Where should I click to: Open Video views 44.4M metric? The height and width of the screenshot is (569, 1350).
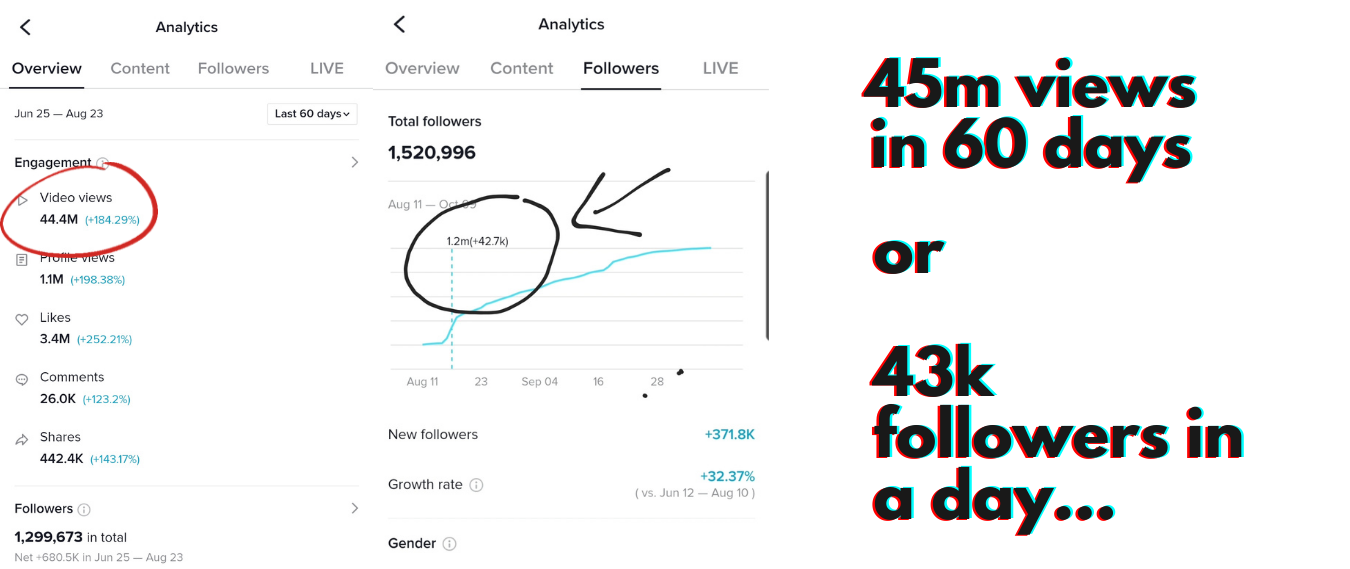(x=78, y=208)
